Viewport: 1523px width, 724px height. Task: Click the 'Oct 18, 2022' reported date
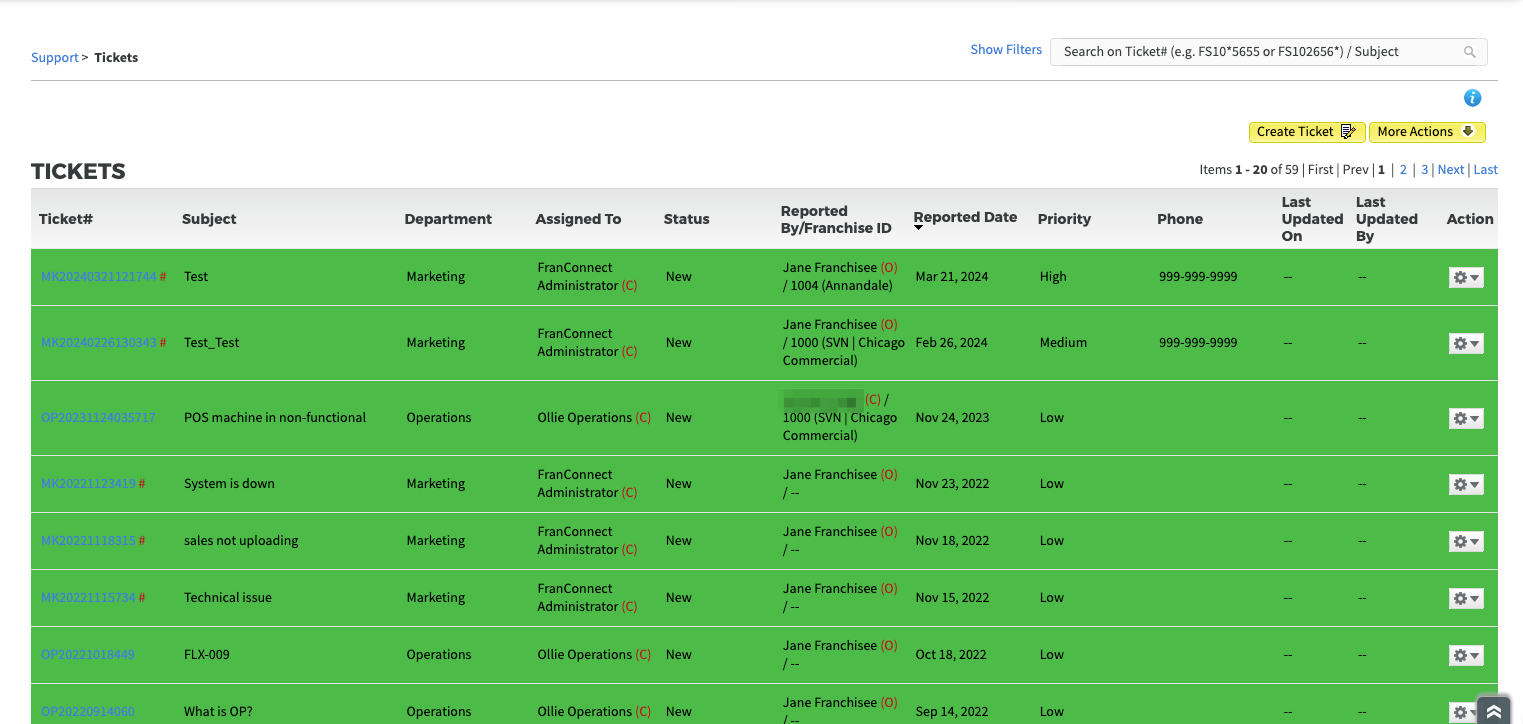tap(951, 654)
